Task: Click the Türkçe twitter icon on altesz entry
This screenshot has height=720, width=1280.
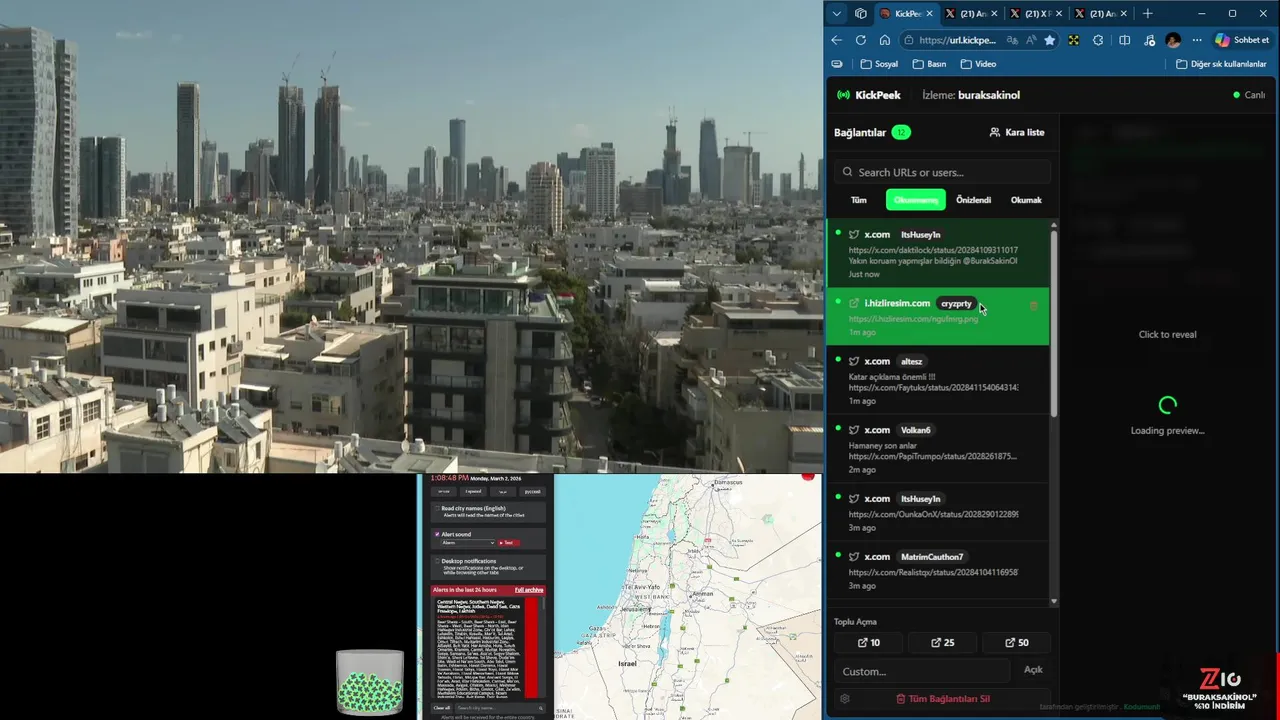Action: 854,361
